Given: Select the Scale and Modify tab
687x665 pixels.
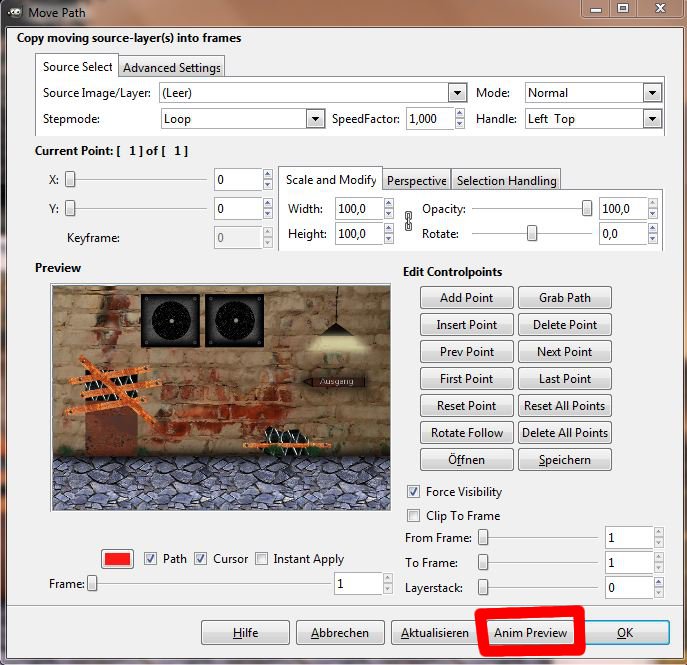Looking at the screenshot, I should pos(331,180).
